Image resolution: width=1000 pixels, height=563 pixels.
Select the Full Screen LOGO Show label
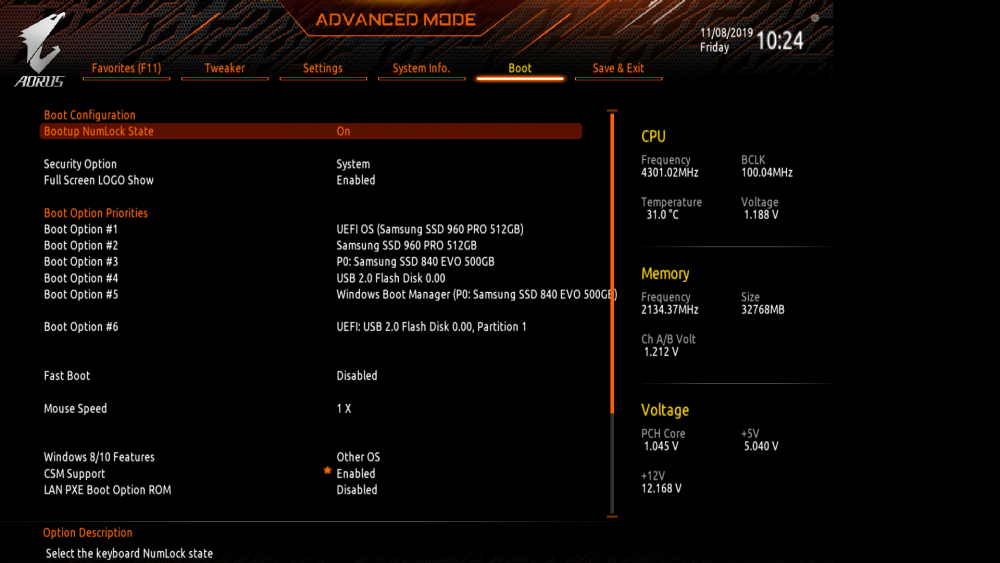(98, 180)
